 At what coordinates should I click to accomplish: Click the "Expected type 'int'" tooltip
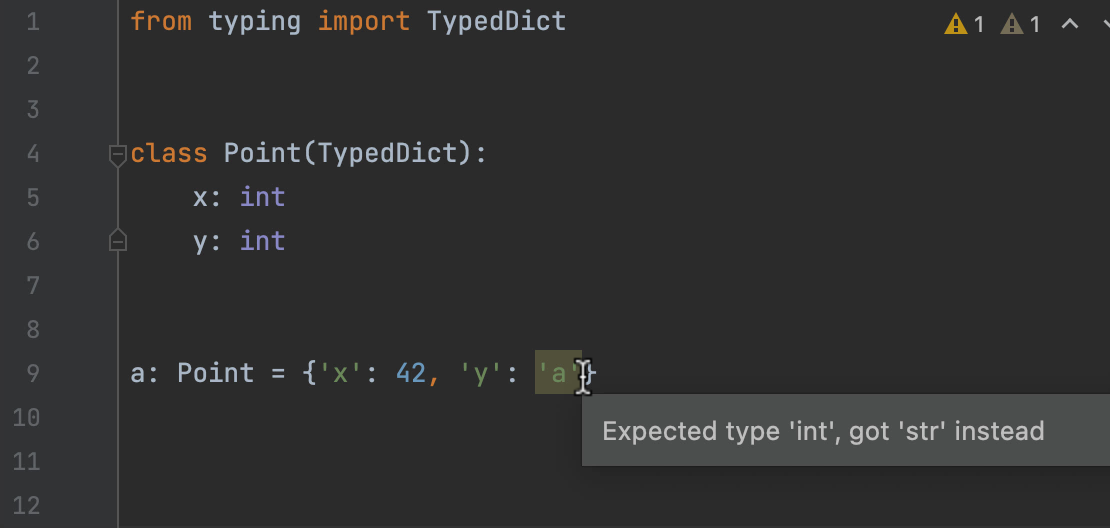coord(823,432)
